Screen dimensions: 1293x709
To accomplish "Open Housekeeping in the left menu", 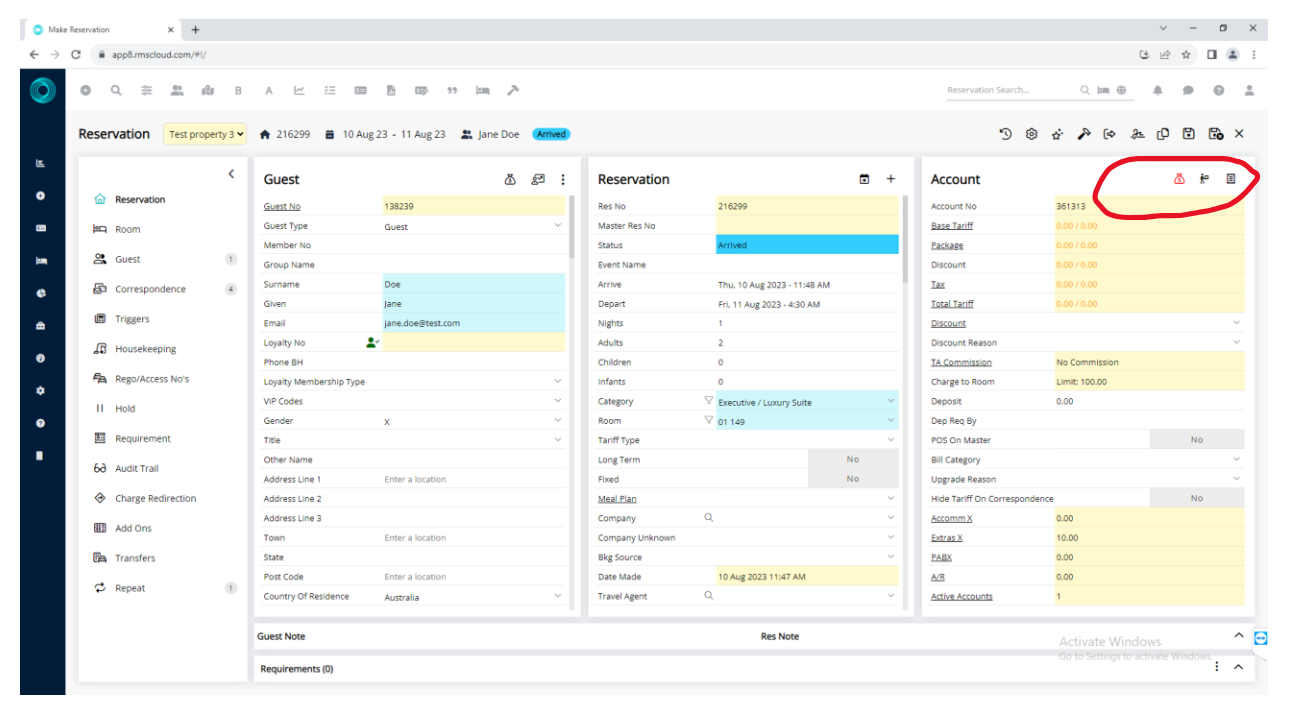I will (x=145, y=349).
